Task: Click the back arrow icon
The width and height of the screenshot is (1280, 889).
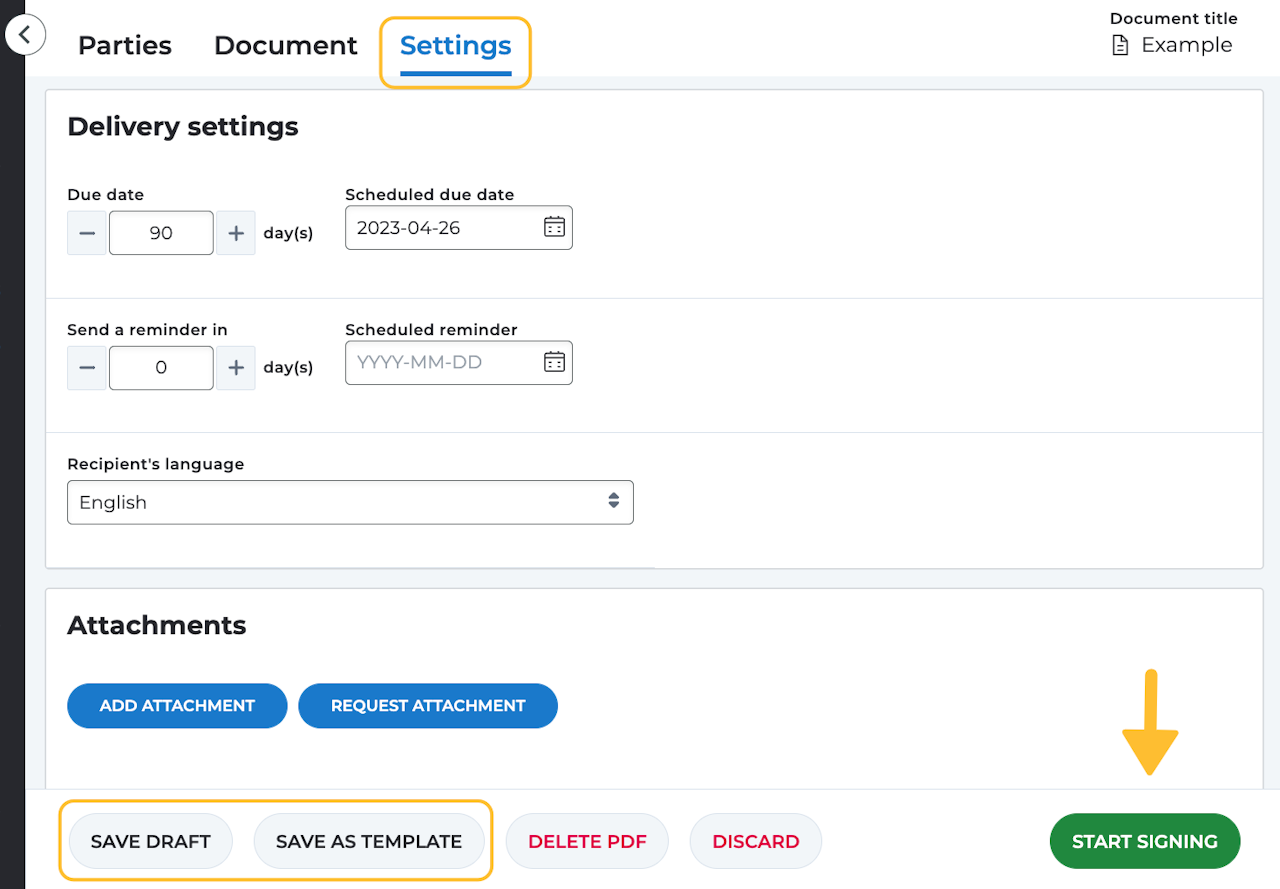Action: [x=25, y=35]
